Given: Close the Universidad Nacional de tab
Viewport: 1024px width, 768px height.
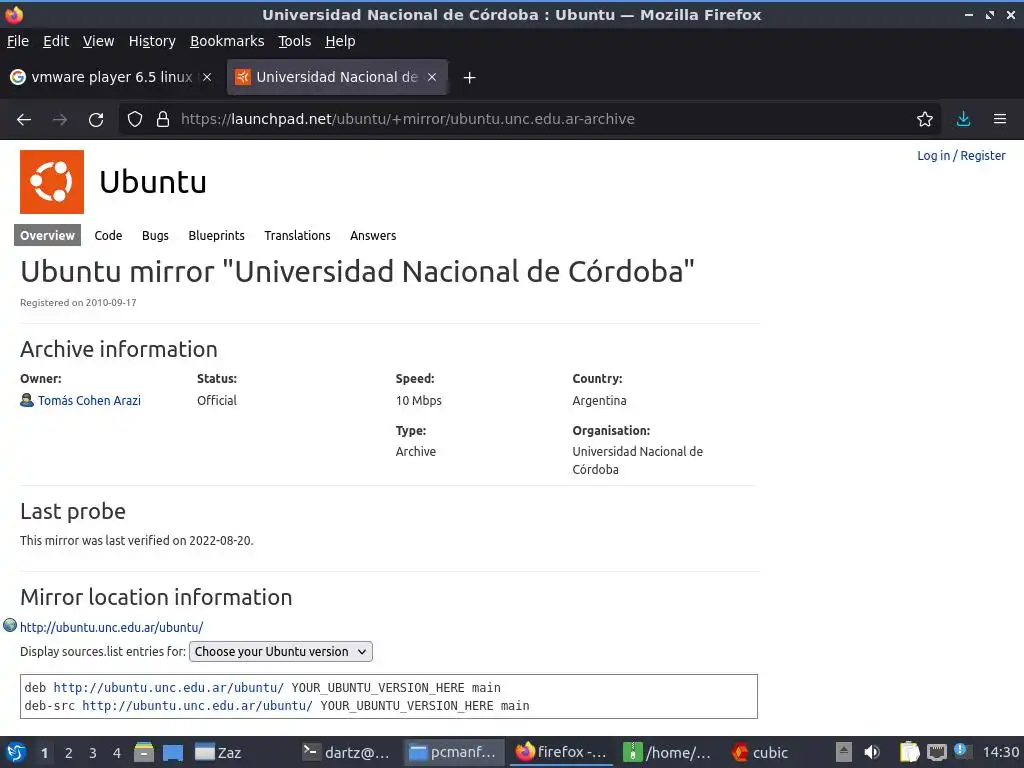Looking at the screenshot, I should [432, 77].
